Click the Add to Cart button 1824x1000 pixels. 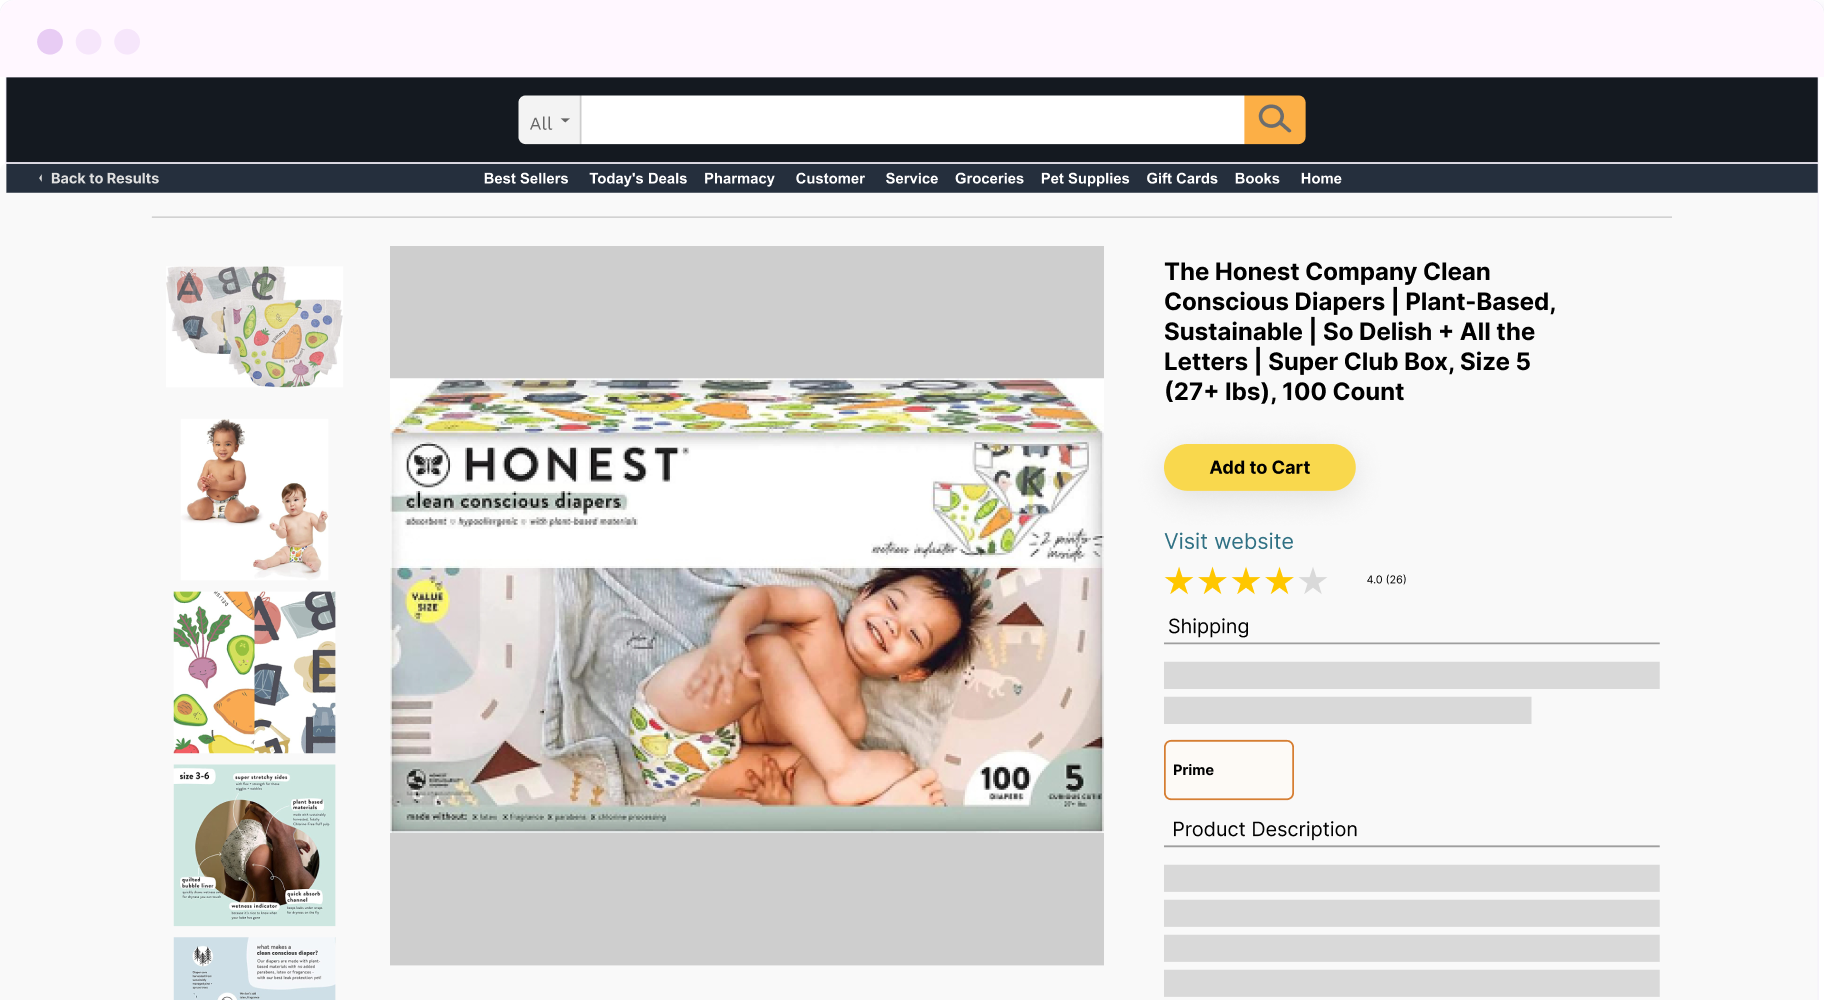coord(1260,467)
